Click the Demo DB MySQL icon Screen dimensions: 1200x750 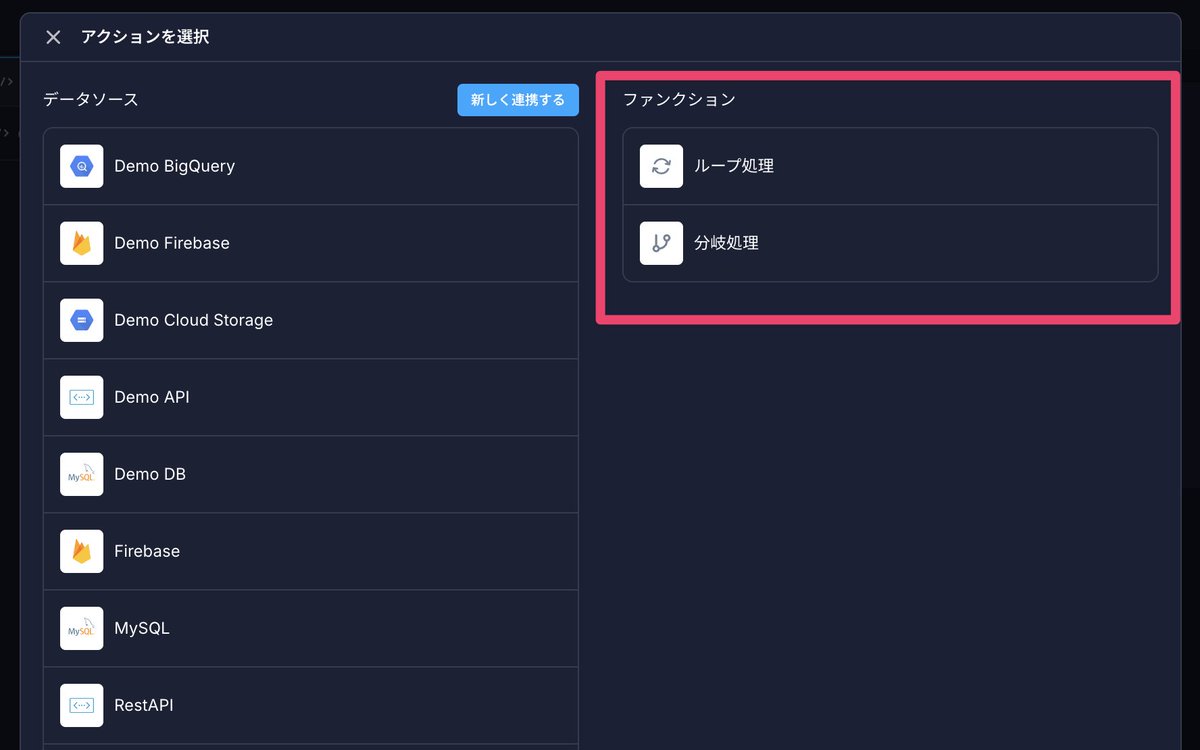(x=81, y=474)
